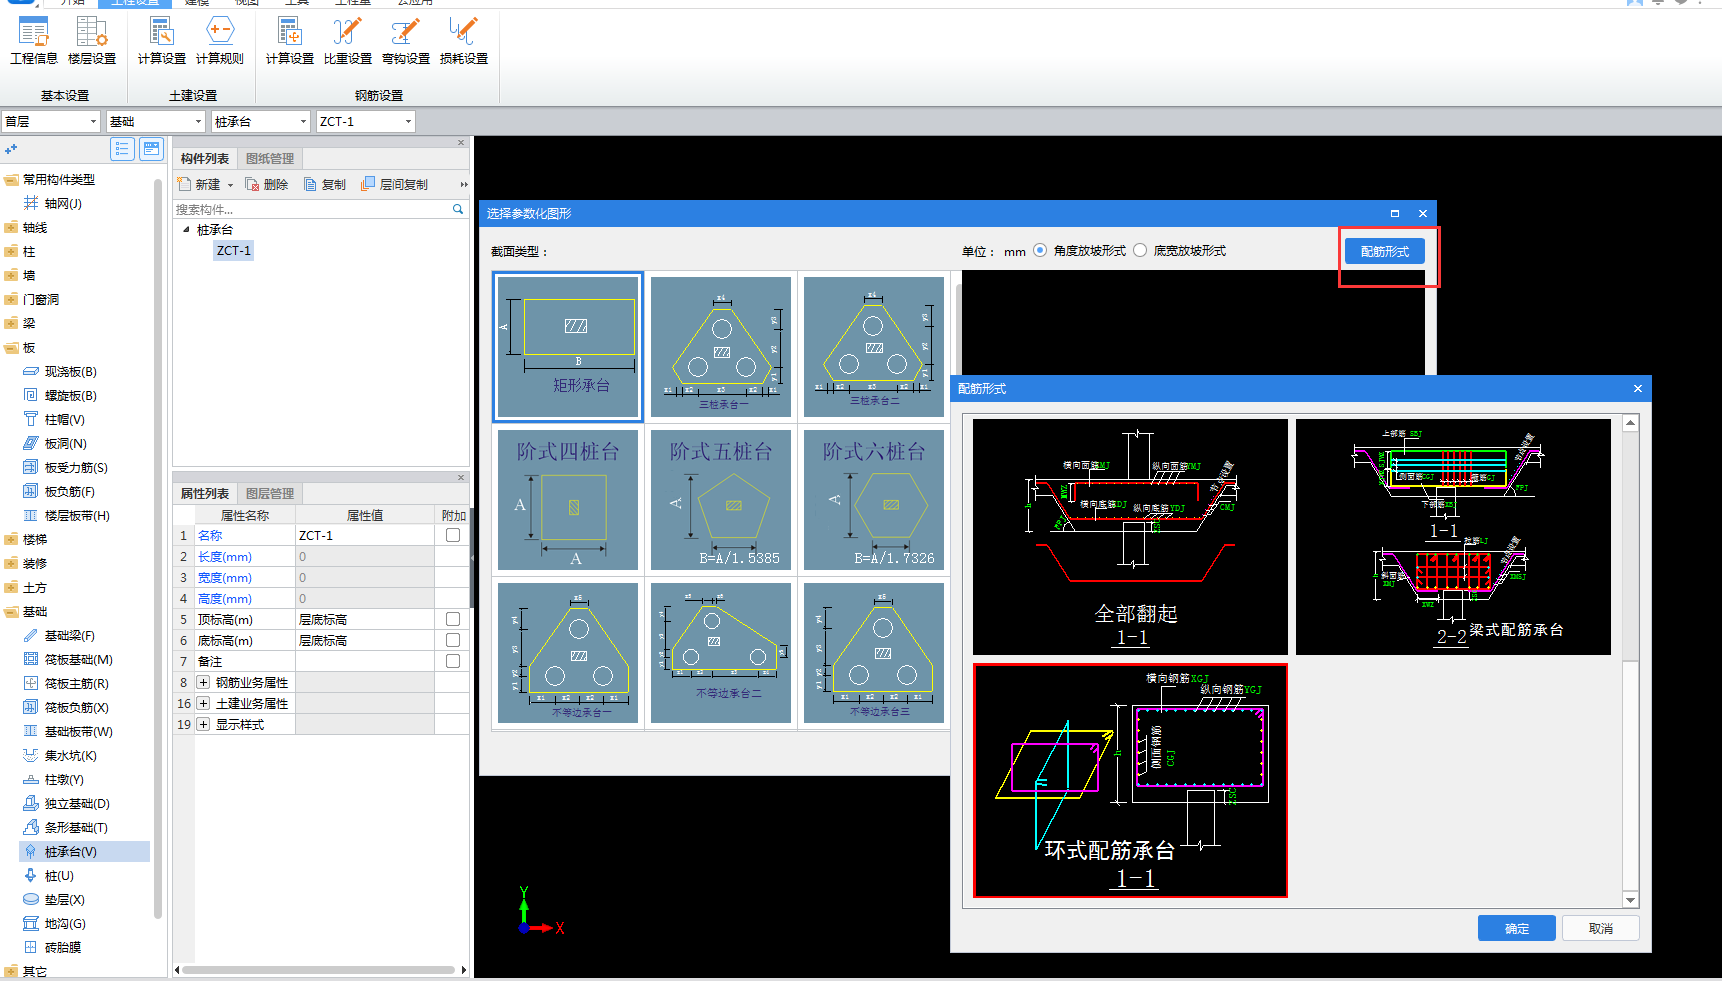
Task: Click 搜索构件 search input field
Action: (x=311, y=209)
